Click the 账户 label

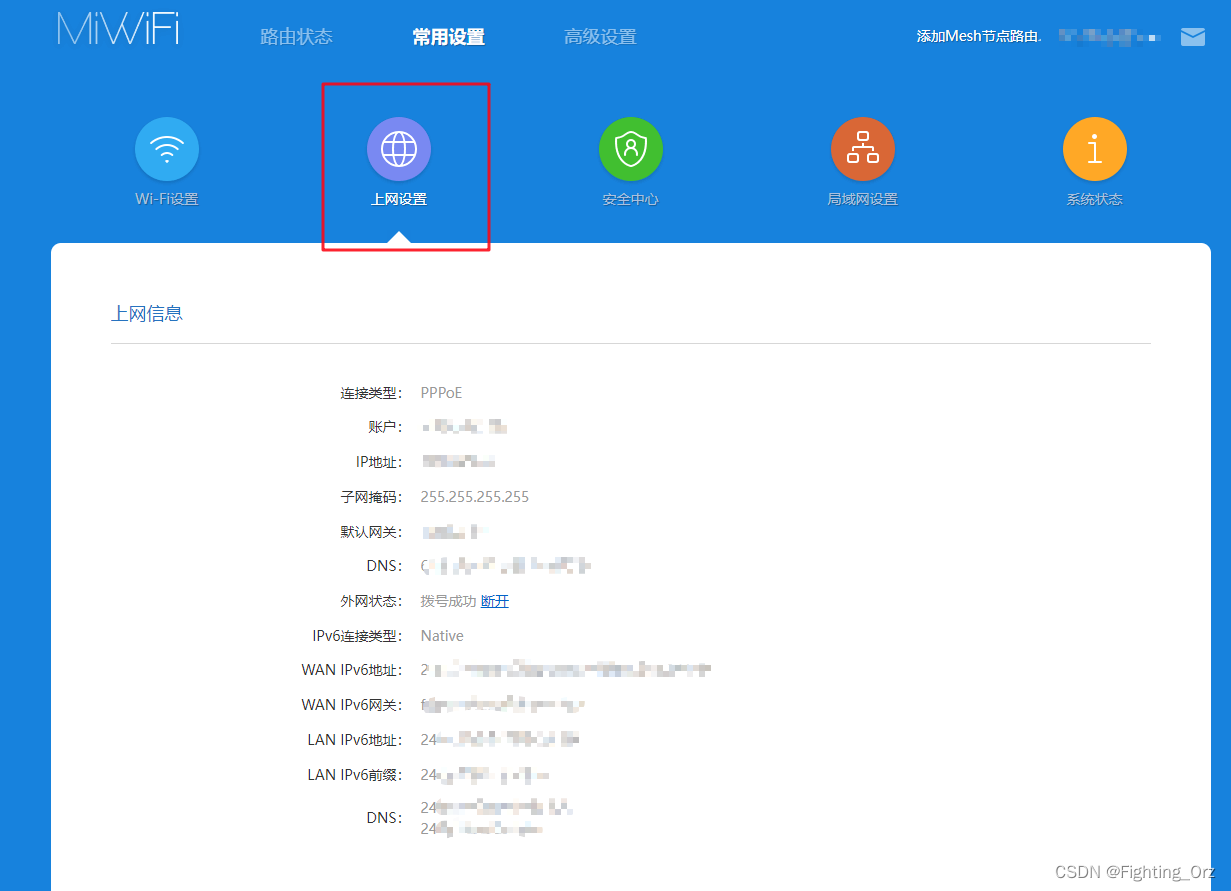[385, 427]
